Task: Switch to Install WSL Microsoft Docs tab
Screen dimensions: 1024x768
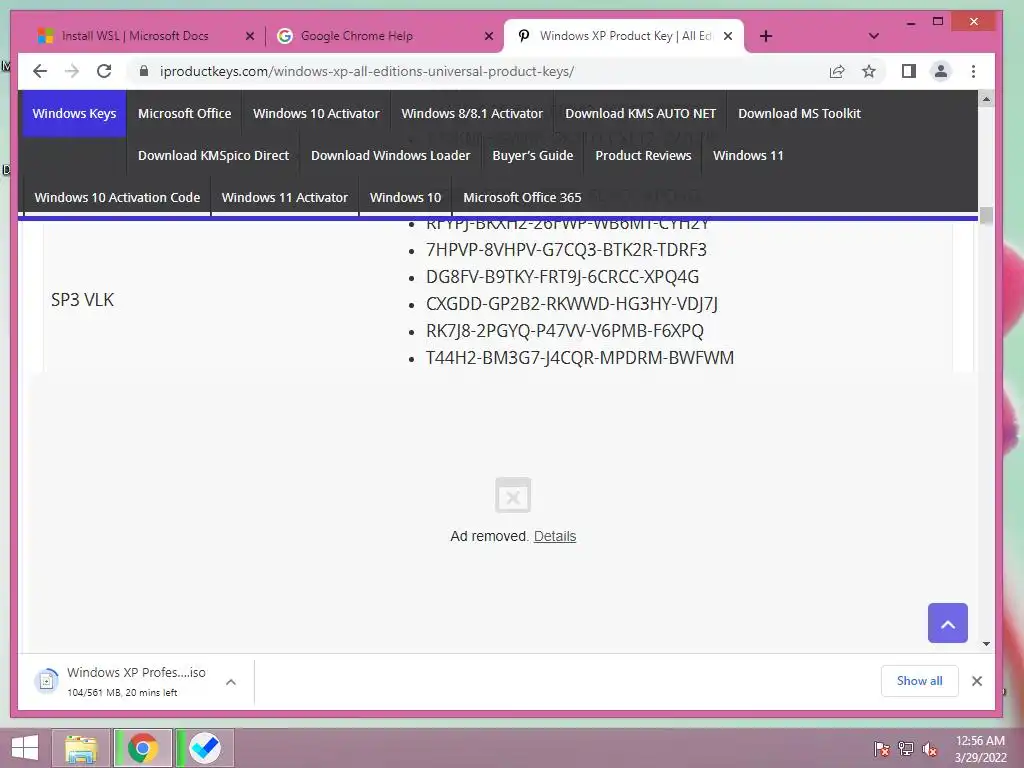Action: click(x=144, y=36)
